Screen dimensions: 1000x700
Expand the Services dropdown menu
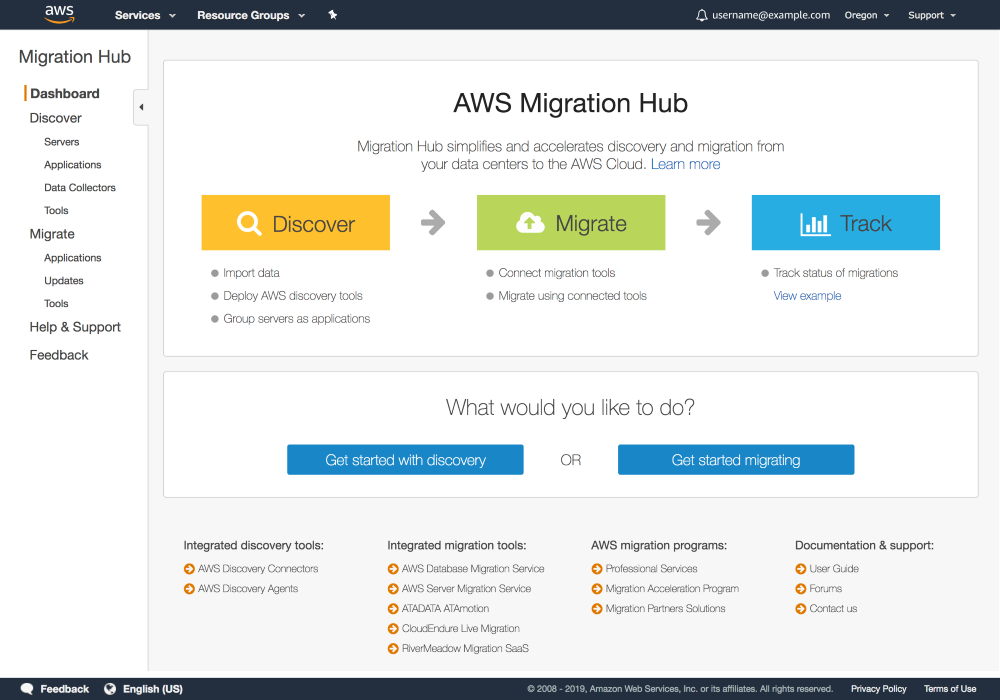point(145,15)
